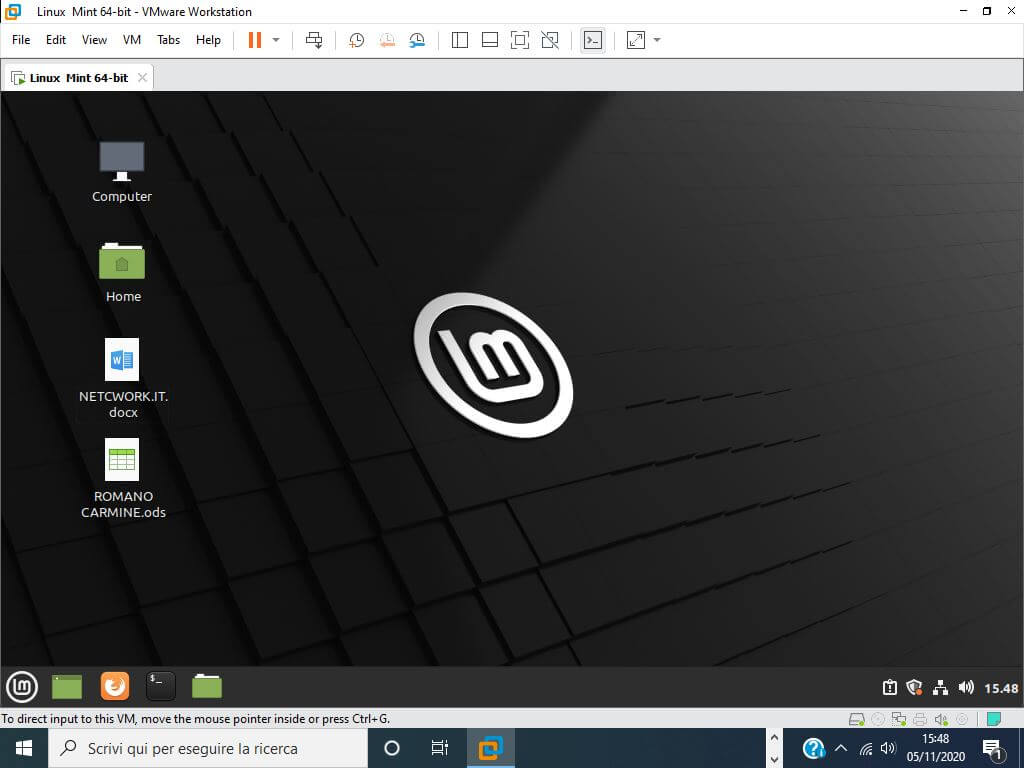Open the Windows Wi-Fi tray icon
Image resolution: width=1024 pixels, height=768 pixels.
click(x=866, y=748)
